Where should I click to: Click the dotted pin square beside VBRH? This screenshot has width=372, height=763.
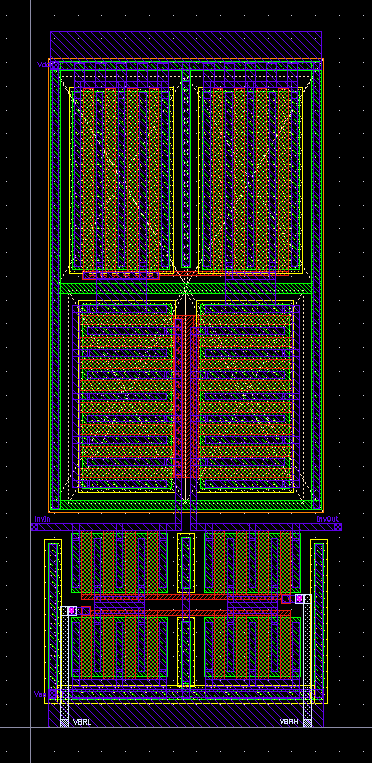click(x=307, y=723)
